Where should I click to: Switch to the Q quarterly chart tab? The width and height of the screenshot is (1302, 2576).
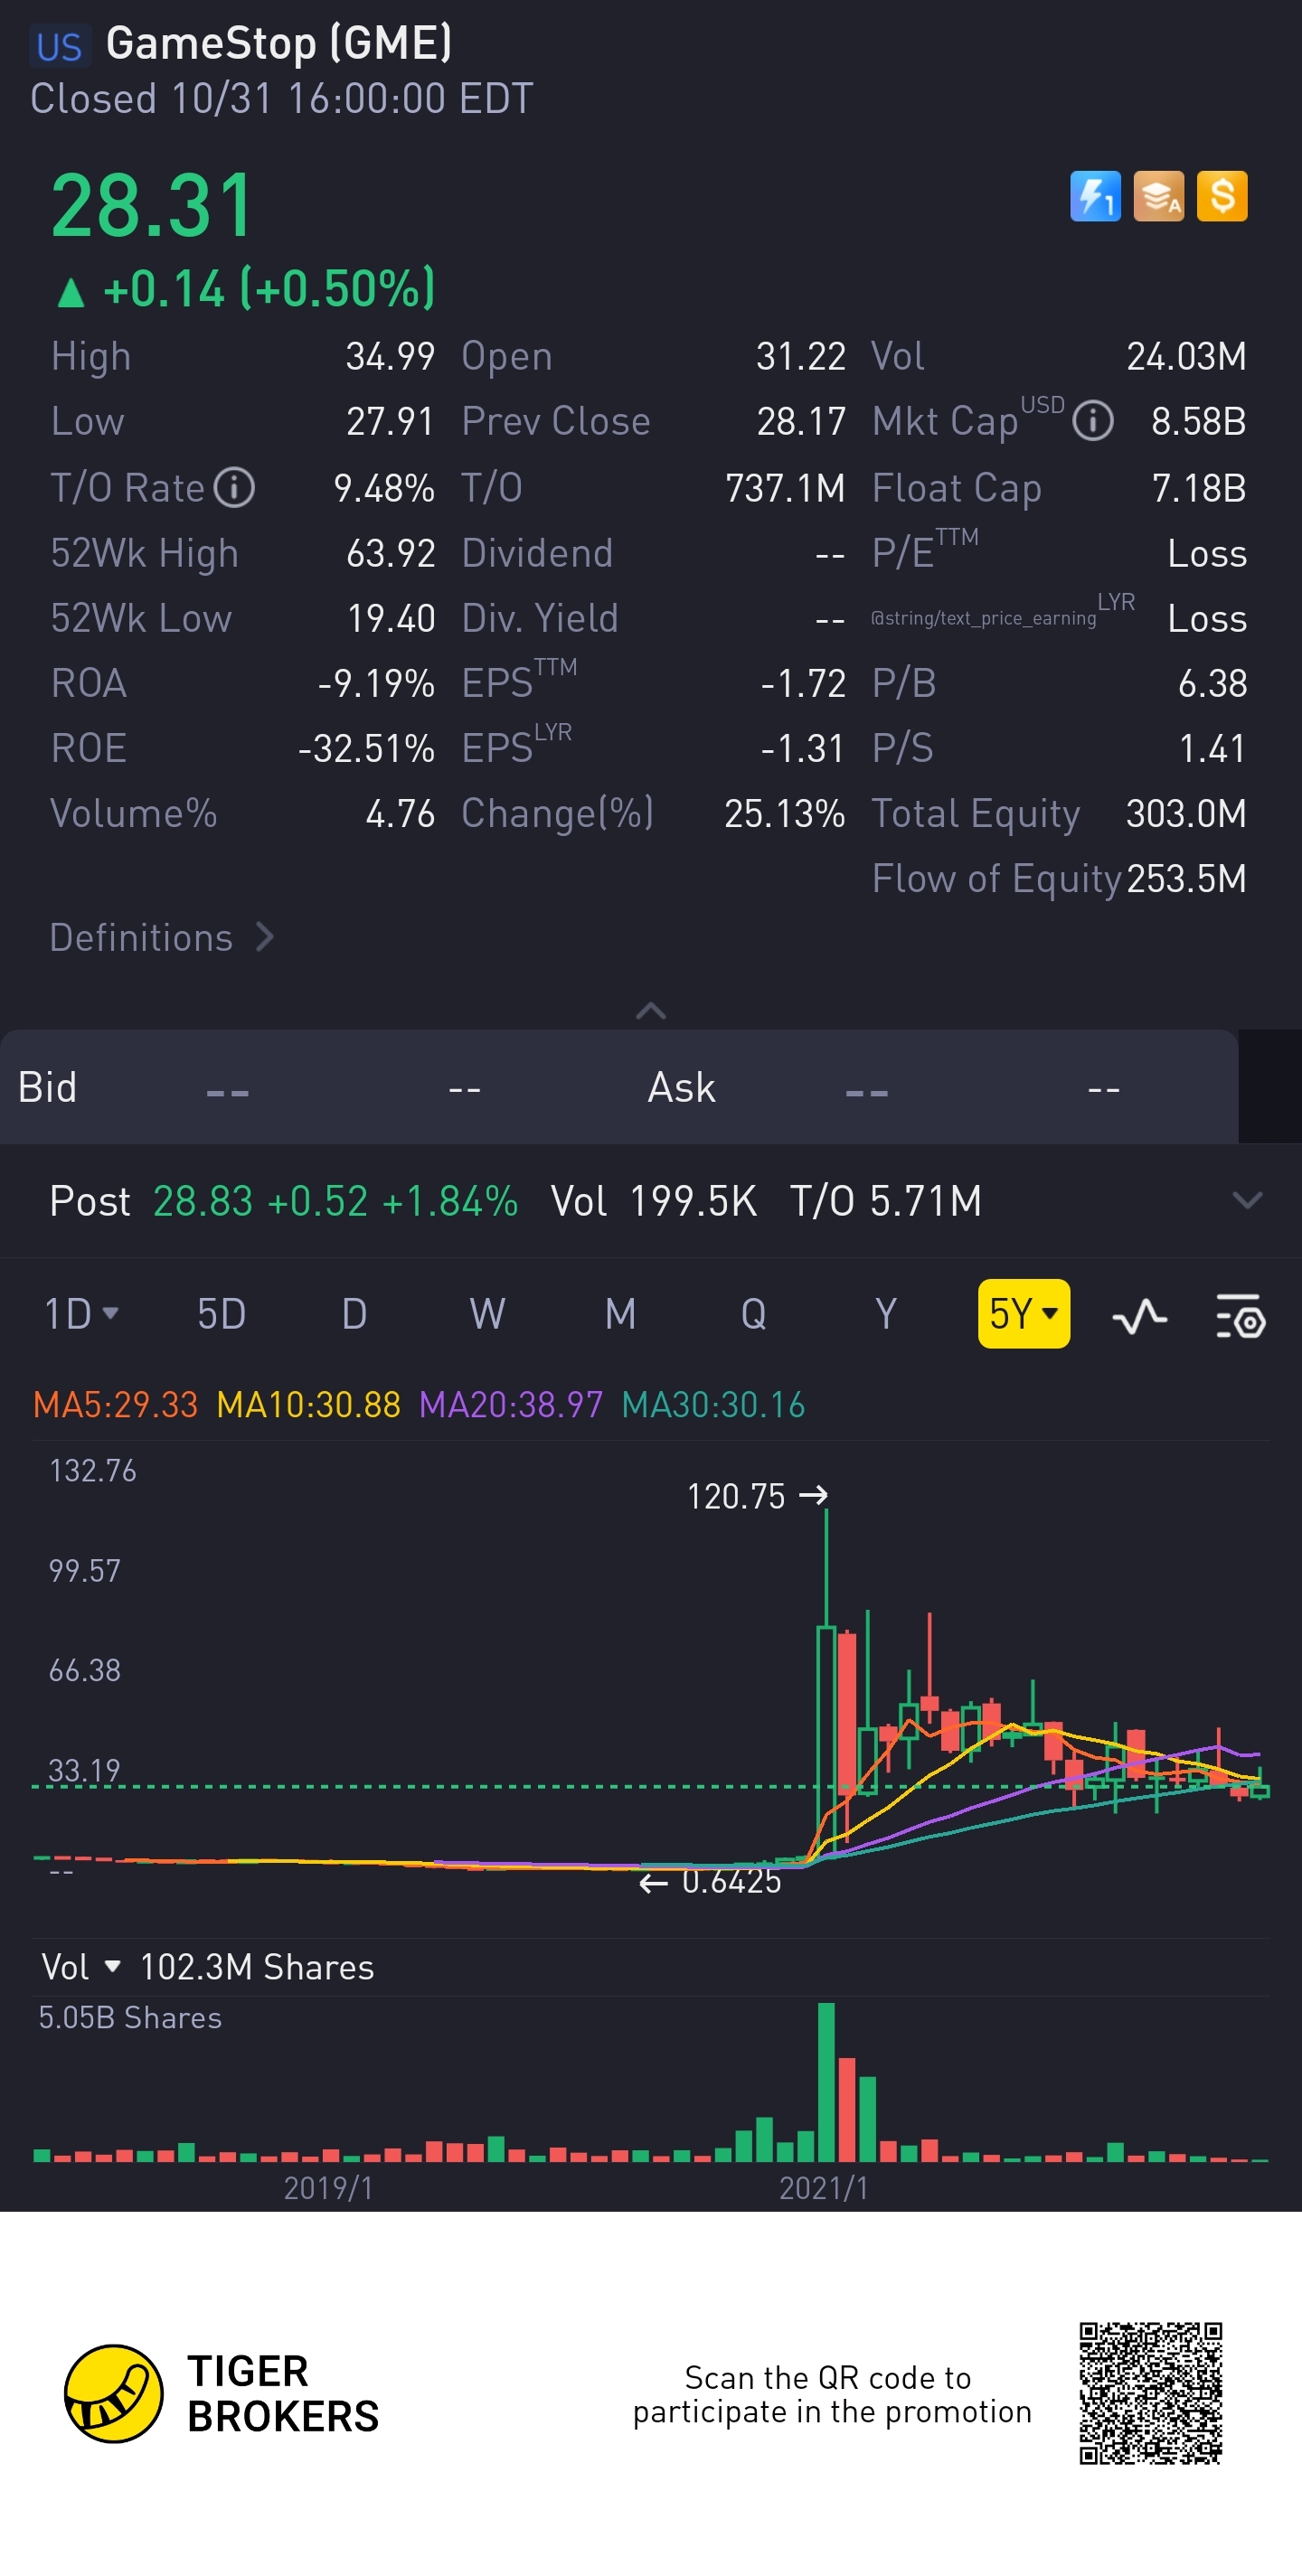click(x=753, y=1314)
